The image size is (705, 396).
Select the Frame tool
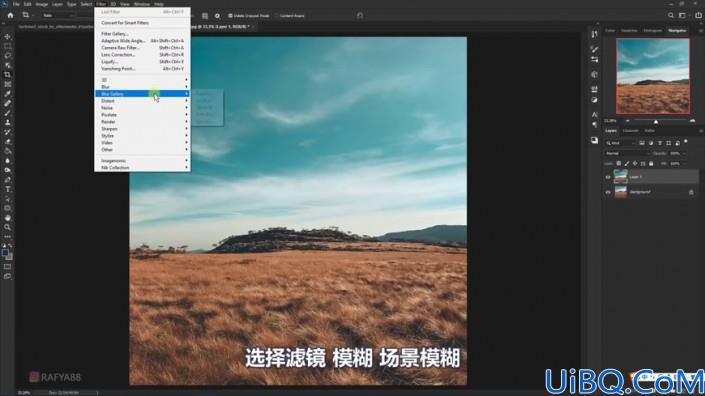click(7, 84)
